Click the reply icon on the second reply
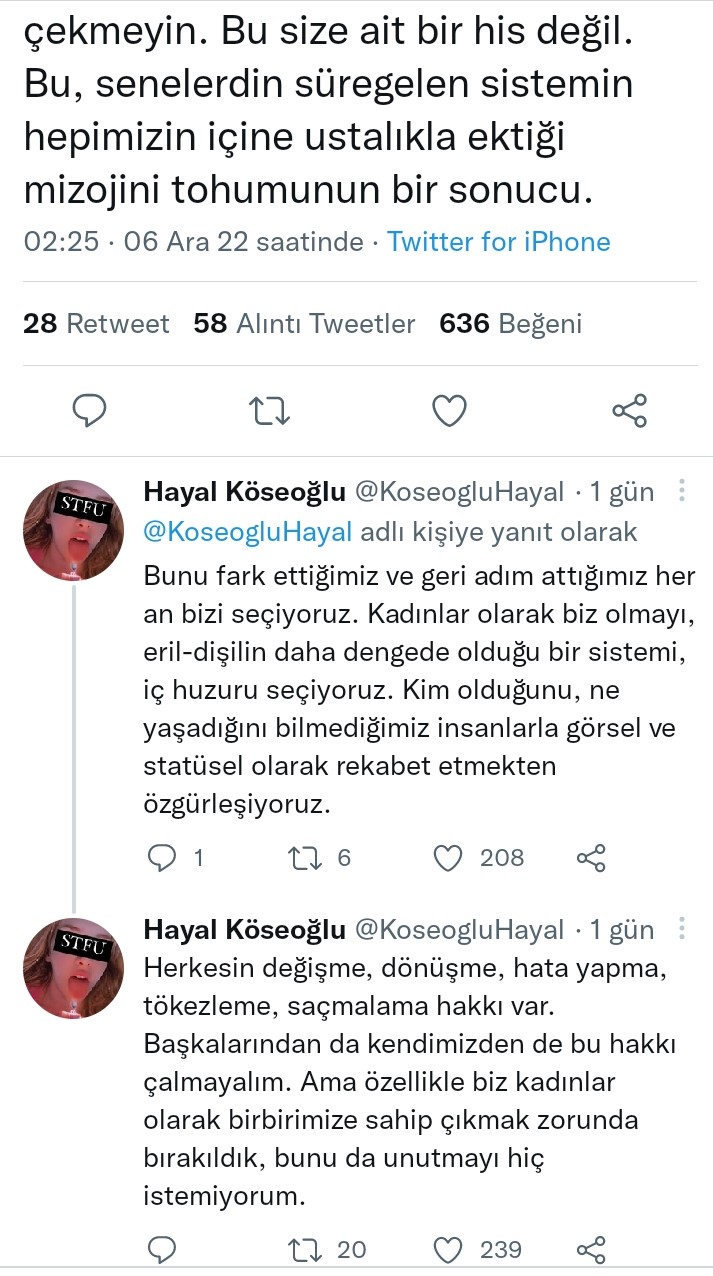The image size is (713, 1276). [161, 1249]
